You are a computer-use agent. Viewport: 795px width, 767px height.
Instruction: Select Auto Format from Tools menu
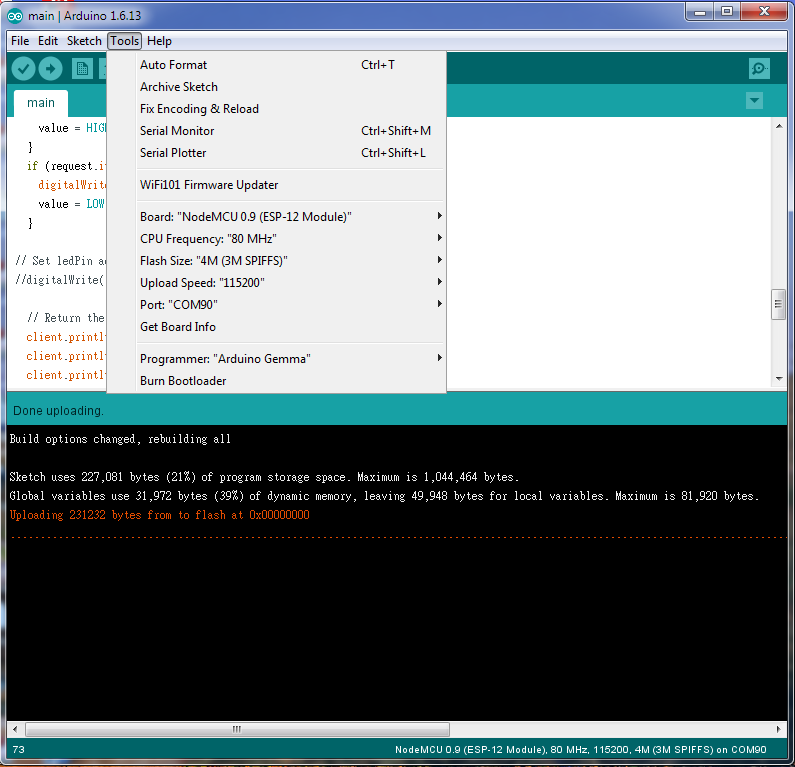point(174,65)
